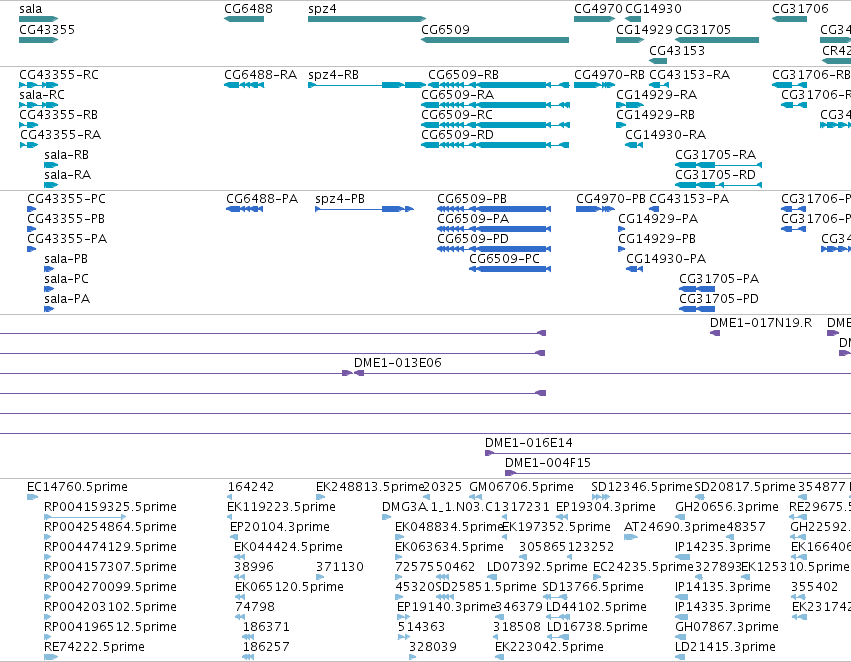Select protein CG43355-PC
The height and width of the screenshot is (662, 851).
click(x=31, y=209)
